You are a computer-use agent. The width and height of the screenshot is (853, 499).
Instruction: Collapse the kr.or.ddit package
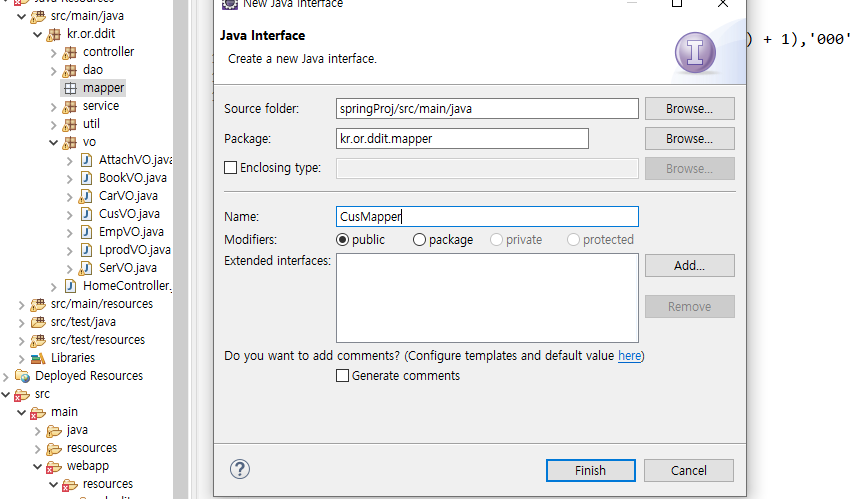(x=38, y=35)
